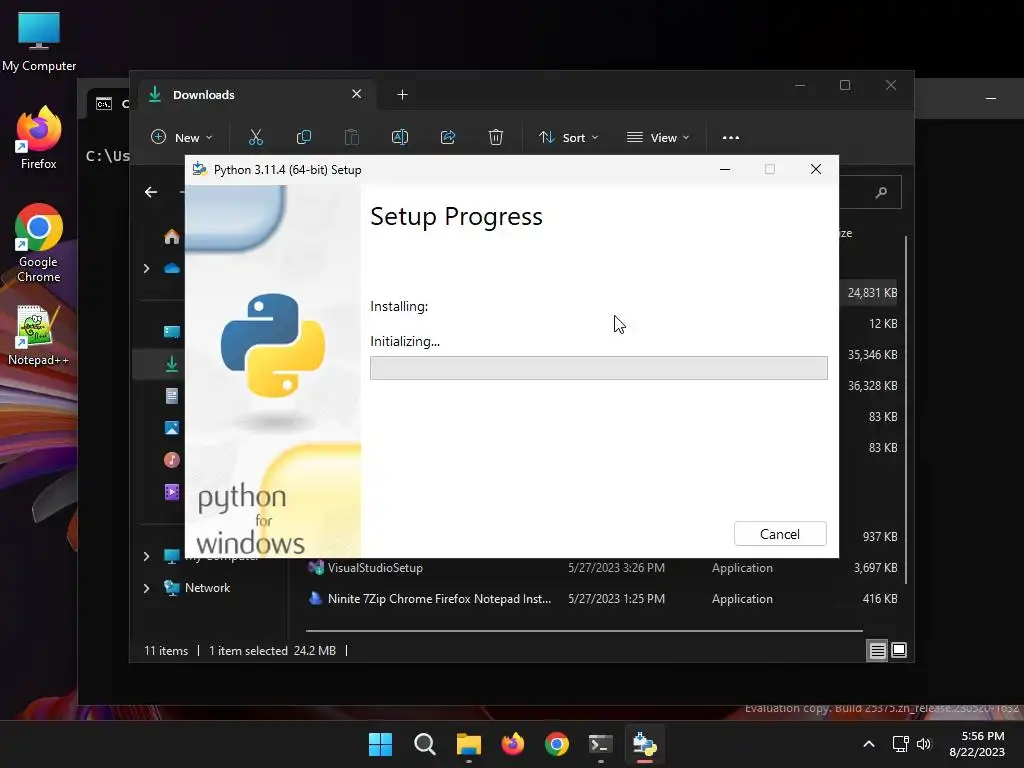Open My Computer desktop icon
Screen dimensions: 1024x768
(39, 40)
